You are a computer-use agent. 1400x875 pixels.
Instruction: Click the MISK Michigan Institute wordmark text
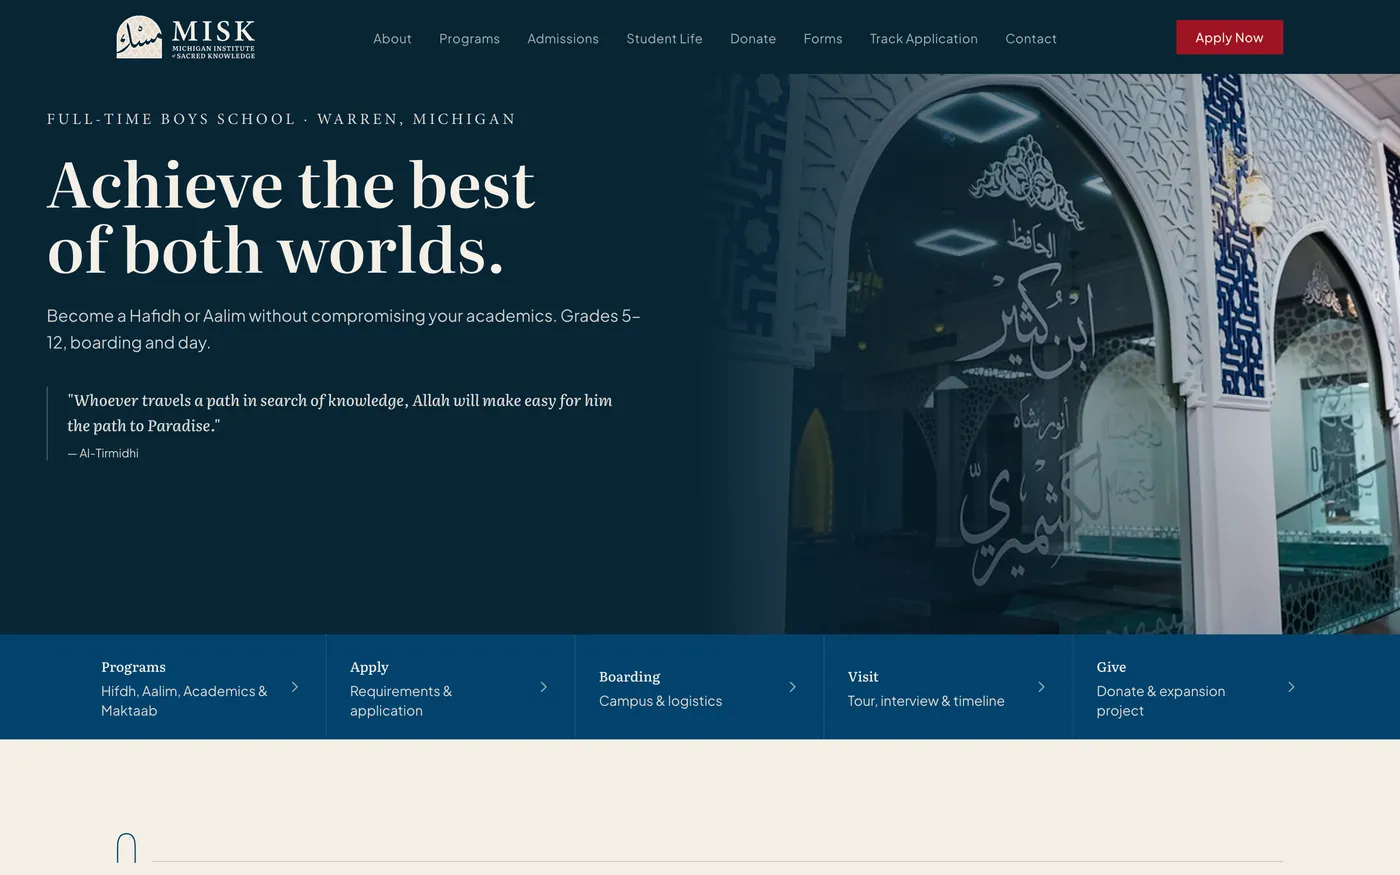[213, 39]
